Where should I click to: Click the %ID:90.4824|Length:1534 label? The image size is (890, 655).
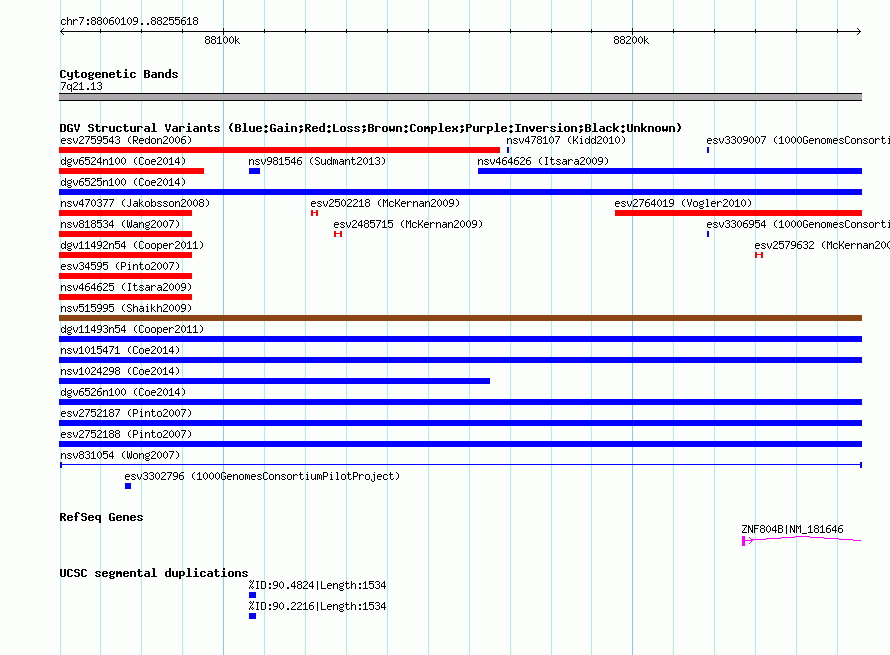coord(317,585)
